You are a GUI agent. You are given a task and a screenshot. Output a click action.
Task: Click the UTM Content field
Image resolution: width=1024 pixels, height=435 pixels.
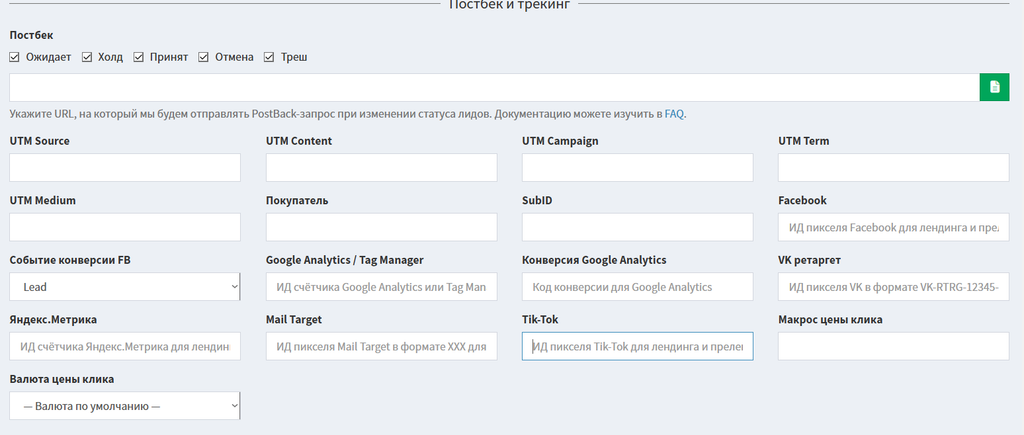[x=381, y=168]
